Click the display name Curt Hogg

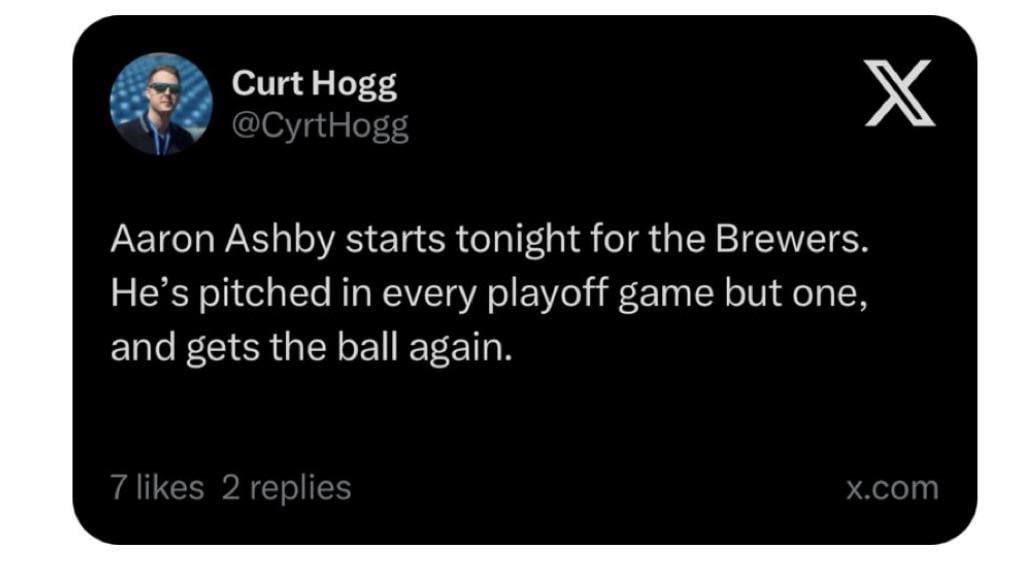pos(314,84)
